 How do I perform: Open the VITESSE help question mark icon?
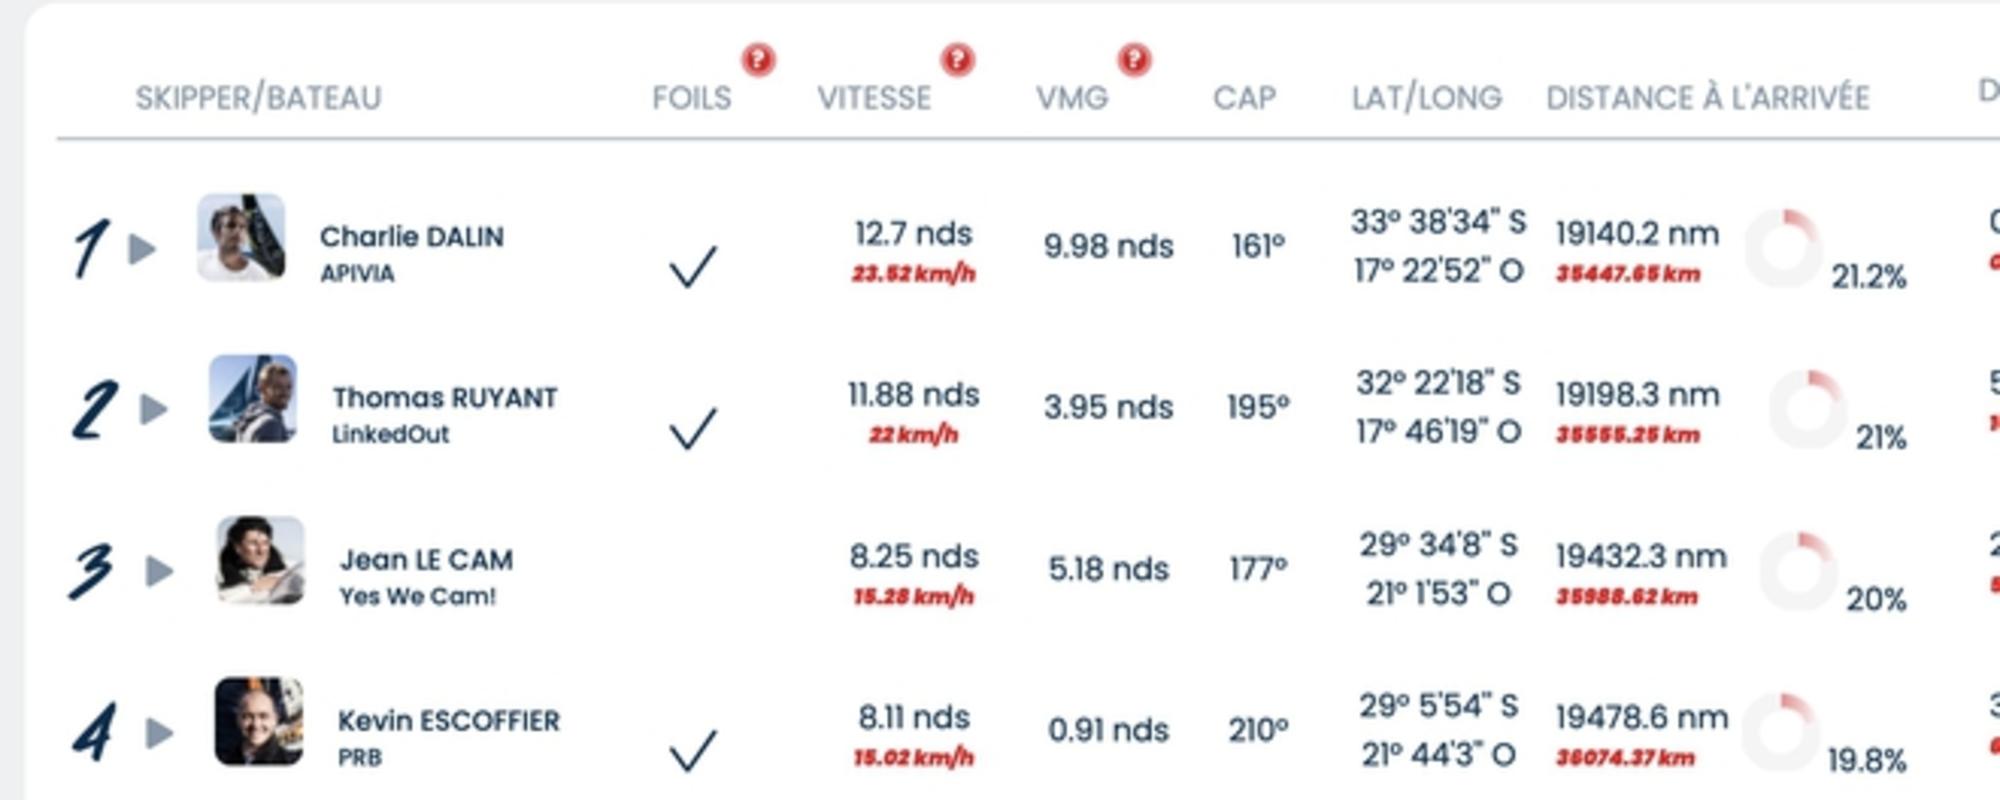coord(957,60)
